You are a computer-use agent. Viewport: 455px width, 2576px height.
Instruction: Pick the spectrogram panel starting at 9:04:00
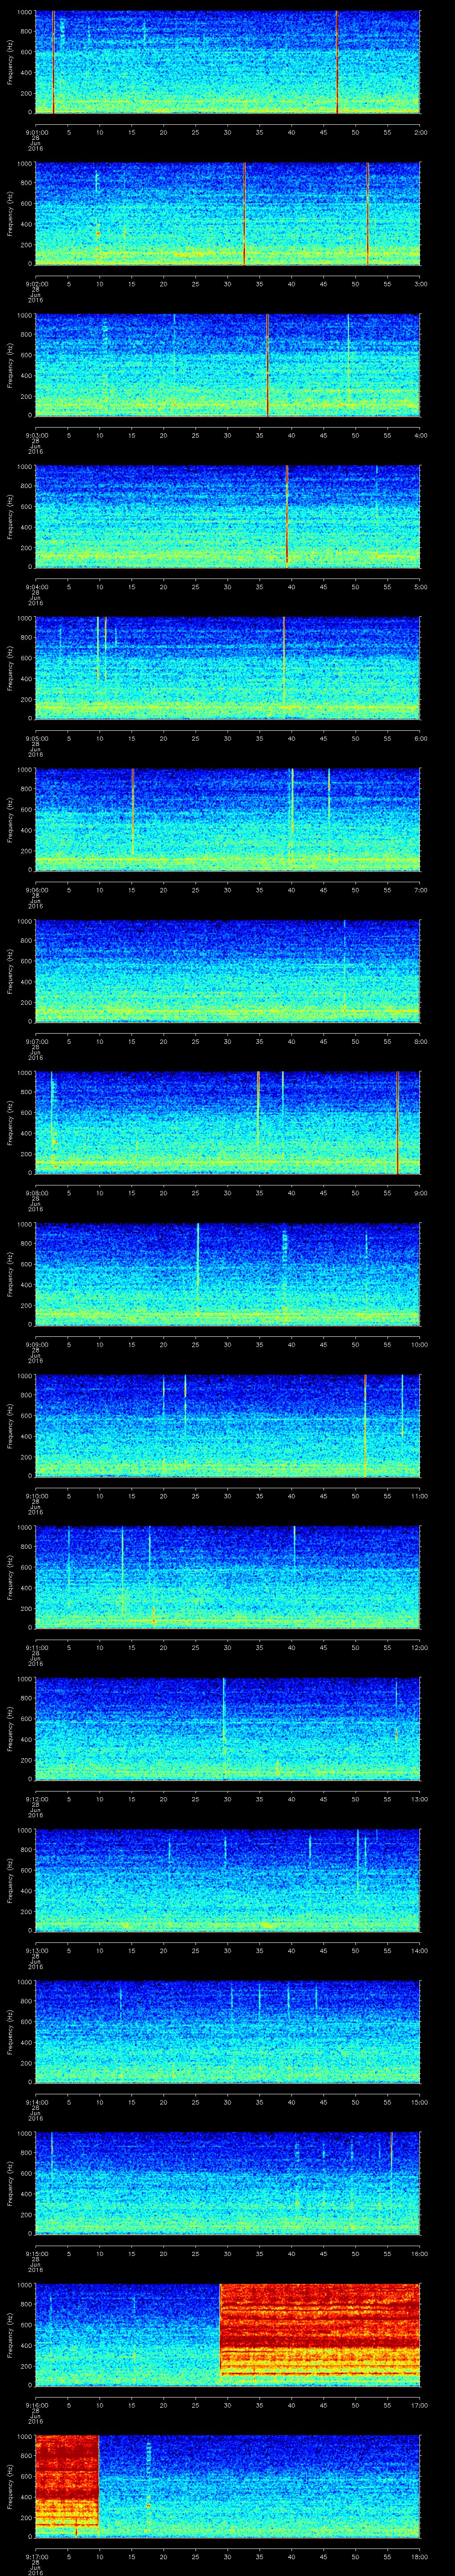pyautogui.click(x=227, y=517)
